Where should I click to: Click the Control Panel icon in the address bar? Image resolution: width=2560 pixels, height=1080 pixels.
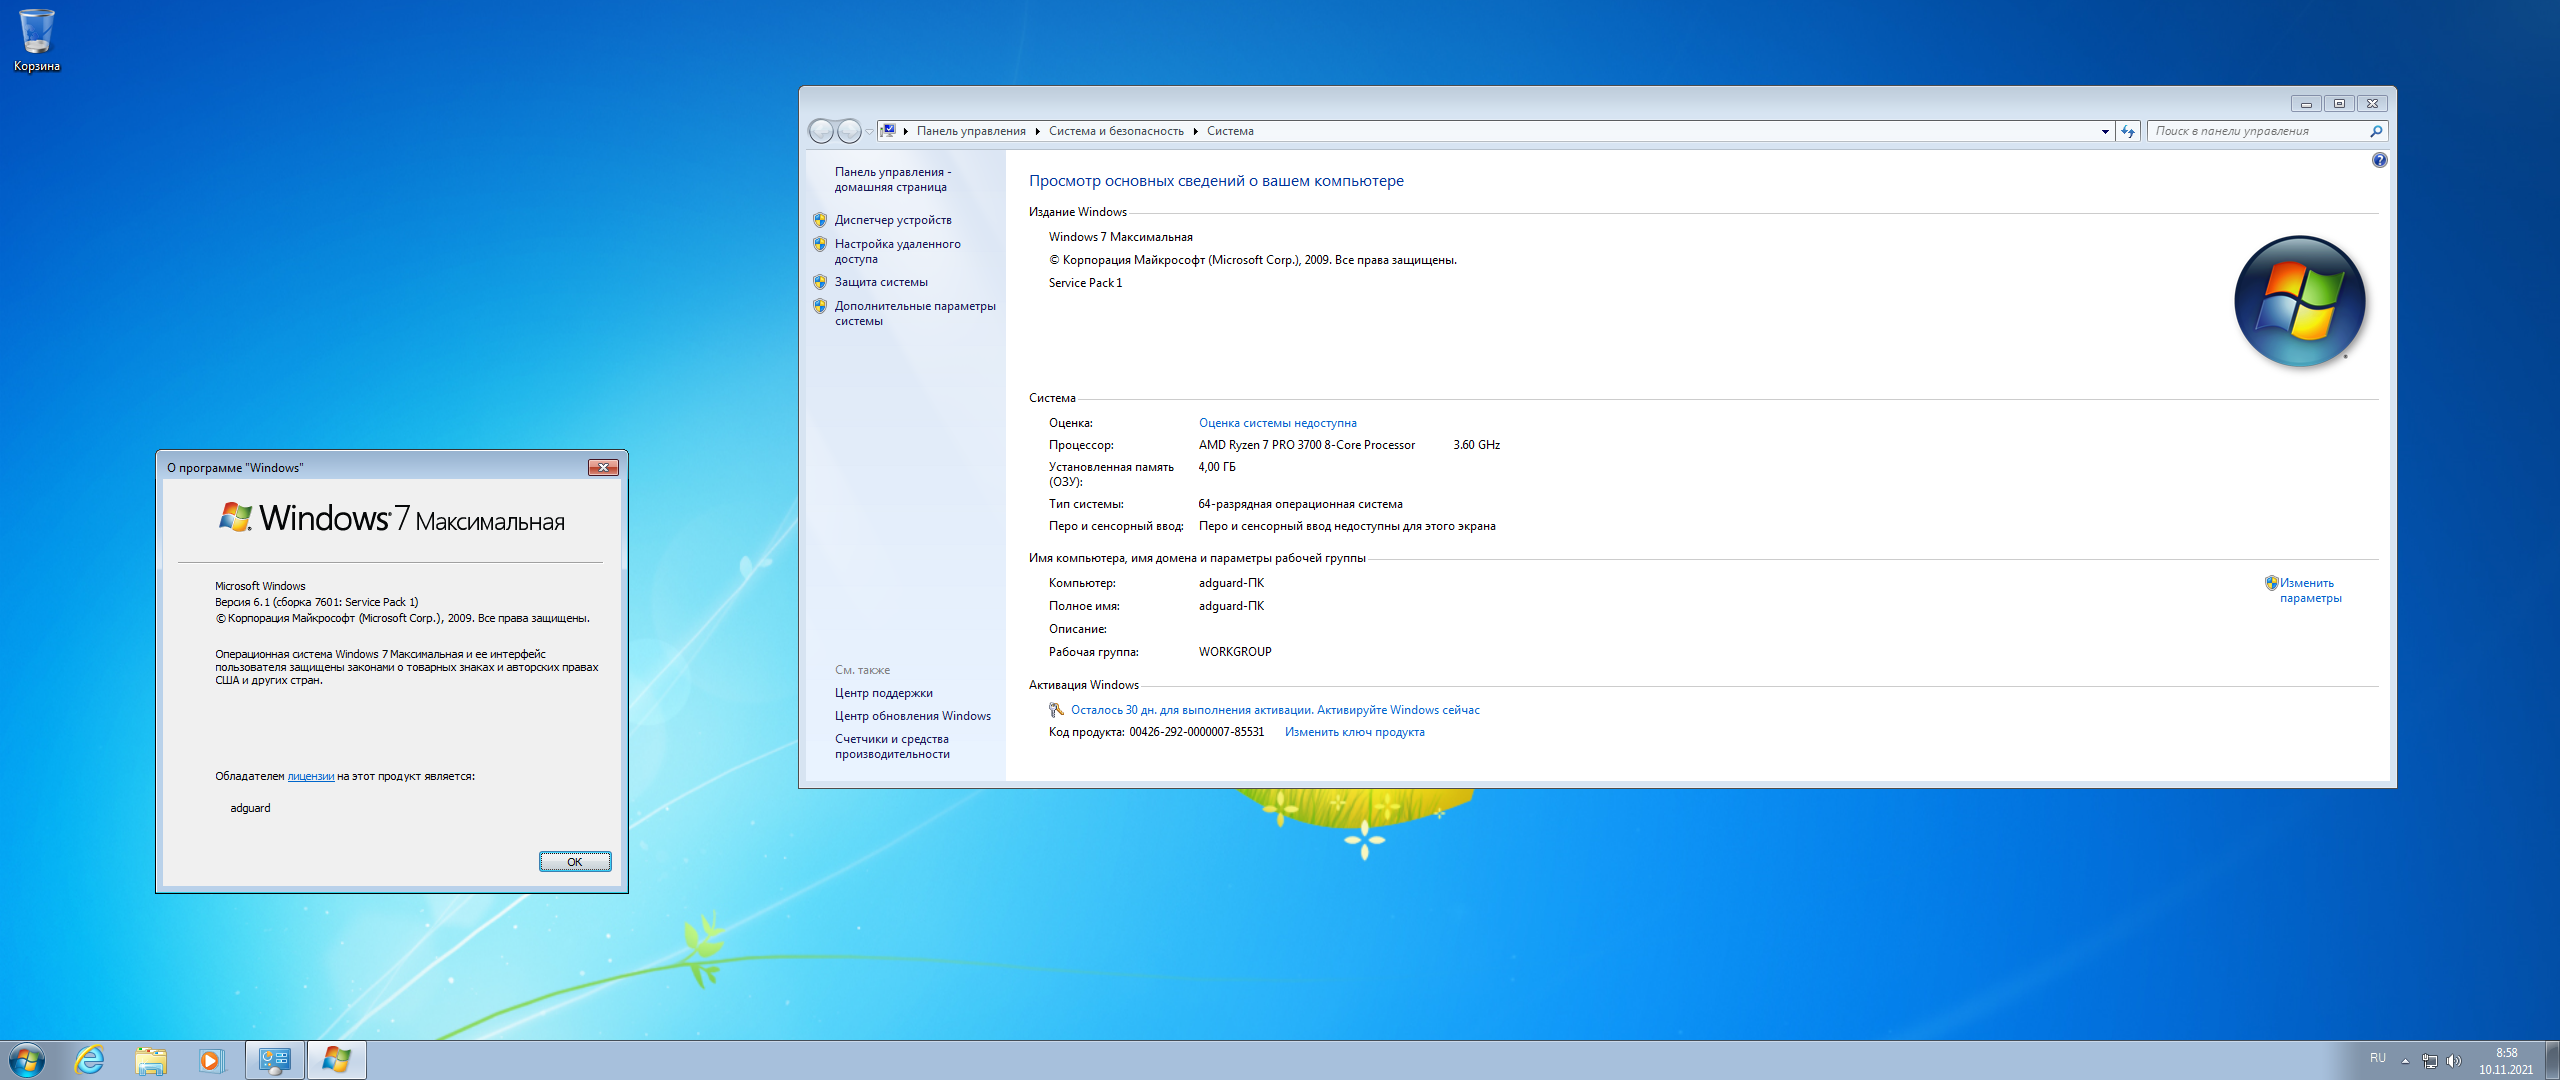(888, 131)
